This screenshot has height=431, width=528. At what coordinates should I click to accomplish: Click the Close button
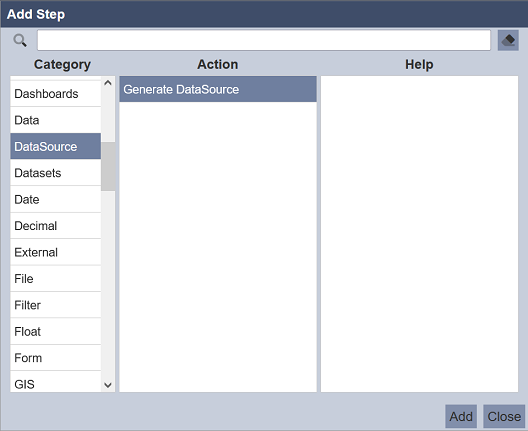click(x=504, y=417)
